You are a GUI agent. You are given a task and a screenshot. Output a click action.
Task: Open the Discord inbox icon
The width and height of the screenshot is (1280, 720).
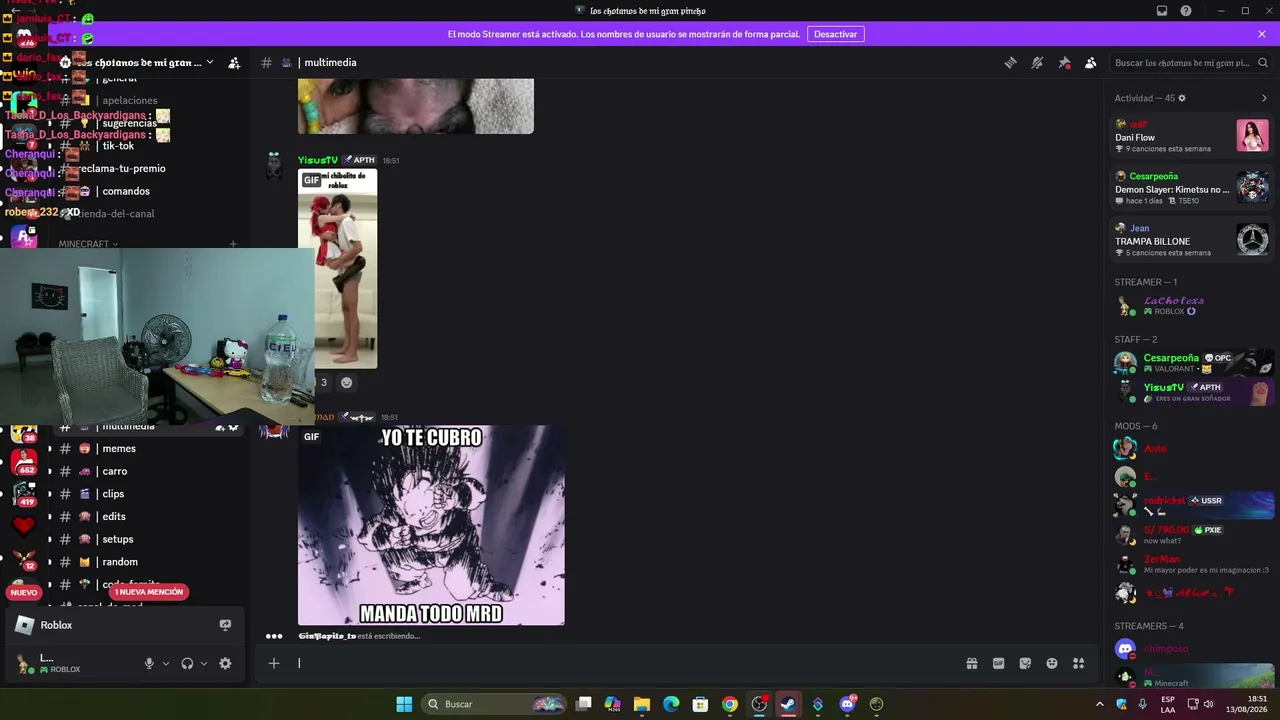[1162, 11]
